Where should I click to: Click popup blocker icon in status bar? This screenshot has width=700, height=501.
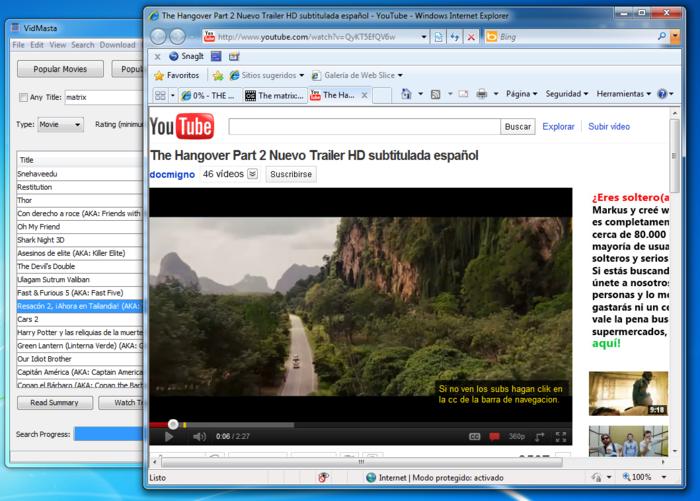(x=323, y=477)
